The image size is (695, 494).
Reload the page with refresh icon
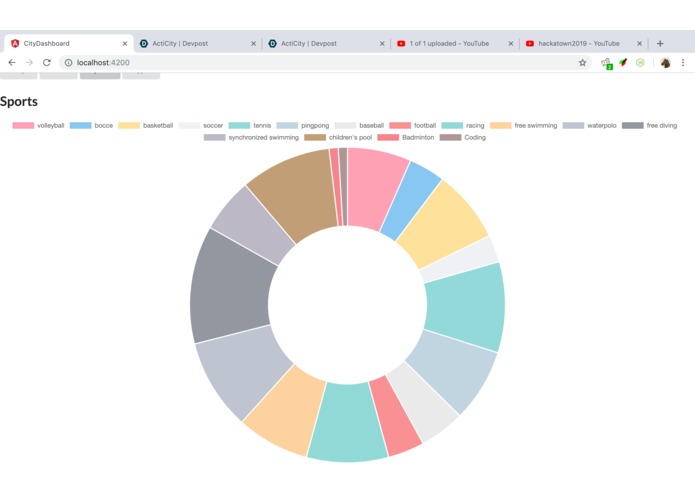pyautogui.click(x=47, y=62)
